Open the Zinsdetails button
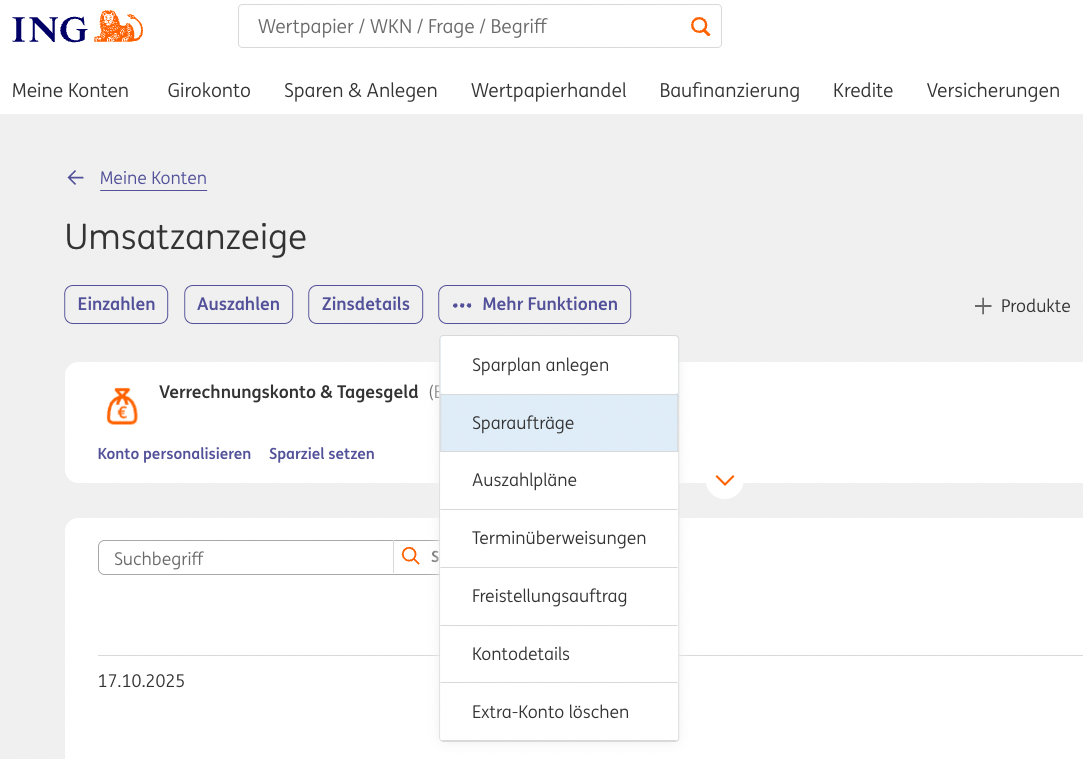This screenshot has height=759, width=1083. (365, 305)
